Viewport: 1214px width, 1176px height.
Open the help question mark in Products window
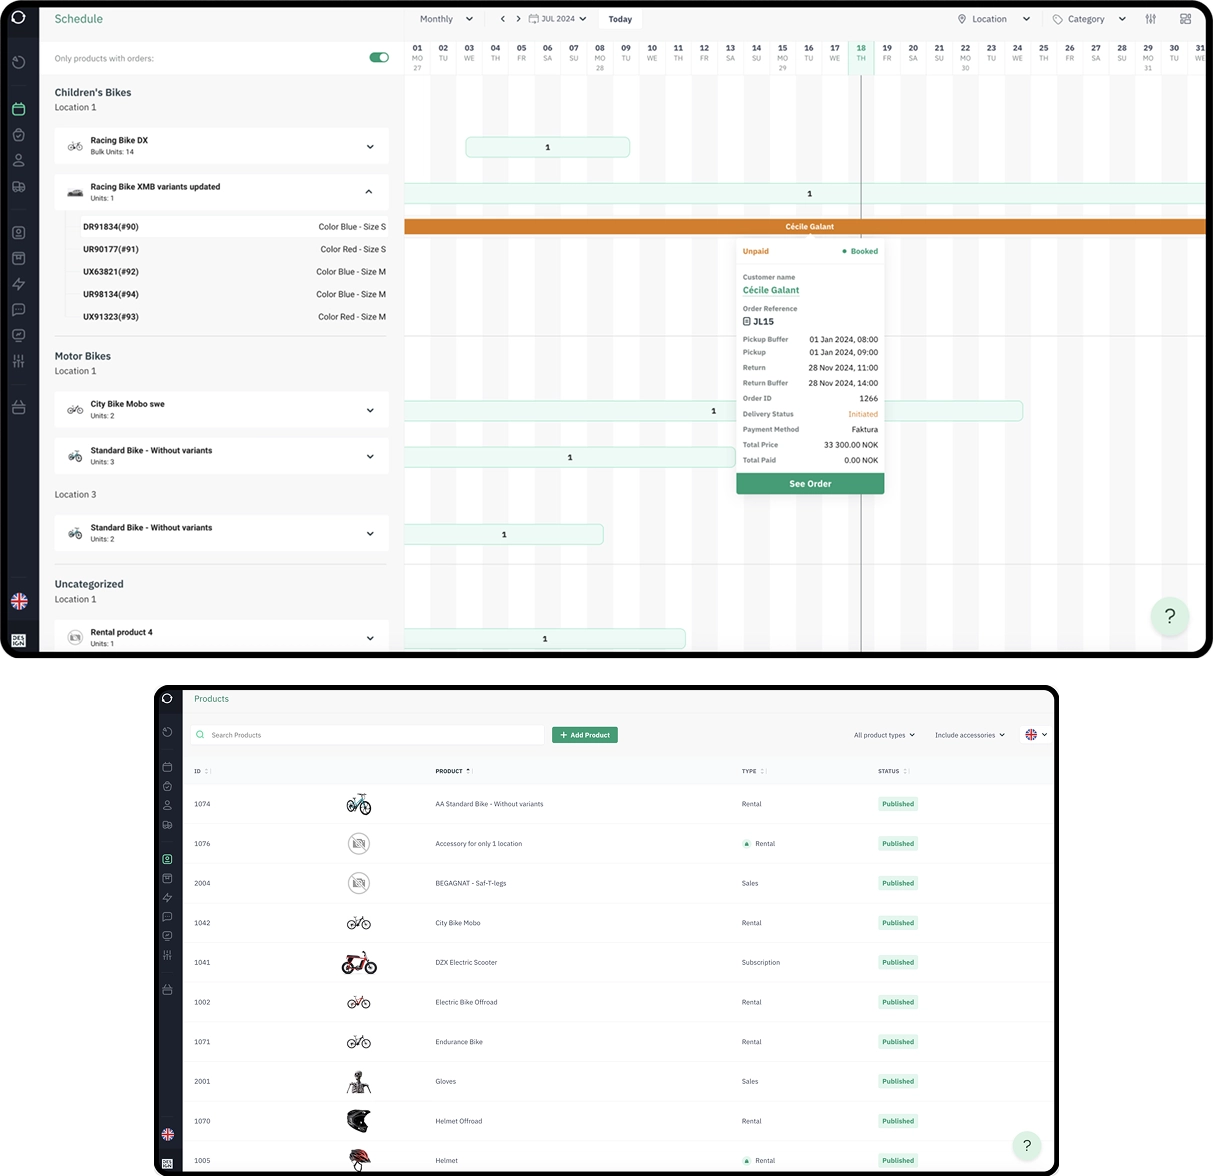click(1027, 1145)
